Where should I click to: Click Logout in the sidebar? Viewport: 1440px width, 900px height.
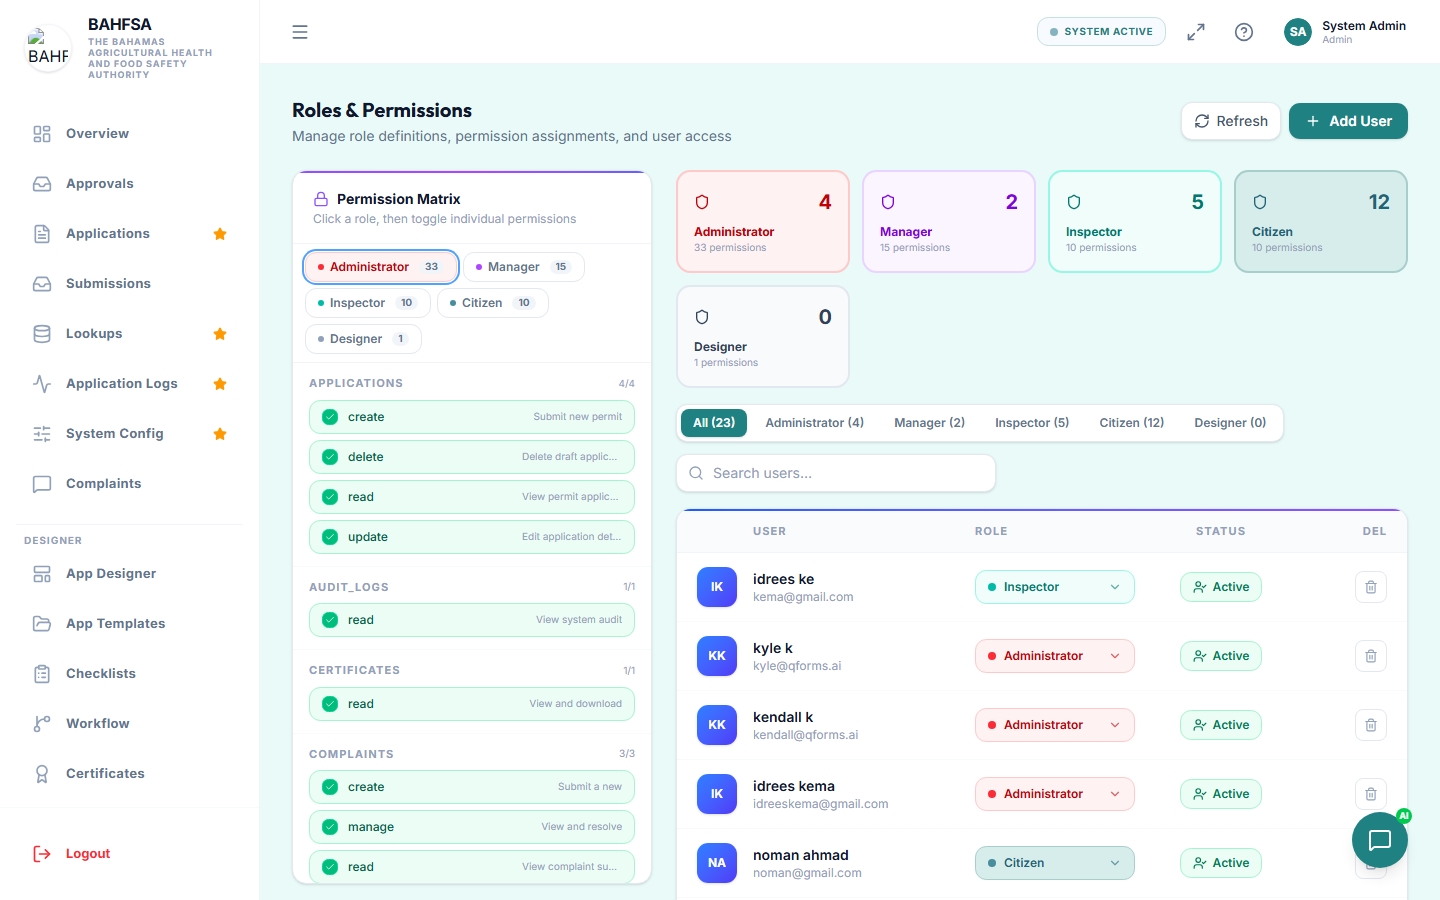pos(130,854)
